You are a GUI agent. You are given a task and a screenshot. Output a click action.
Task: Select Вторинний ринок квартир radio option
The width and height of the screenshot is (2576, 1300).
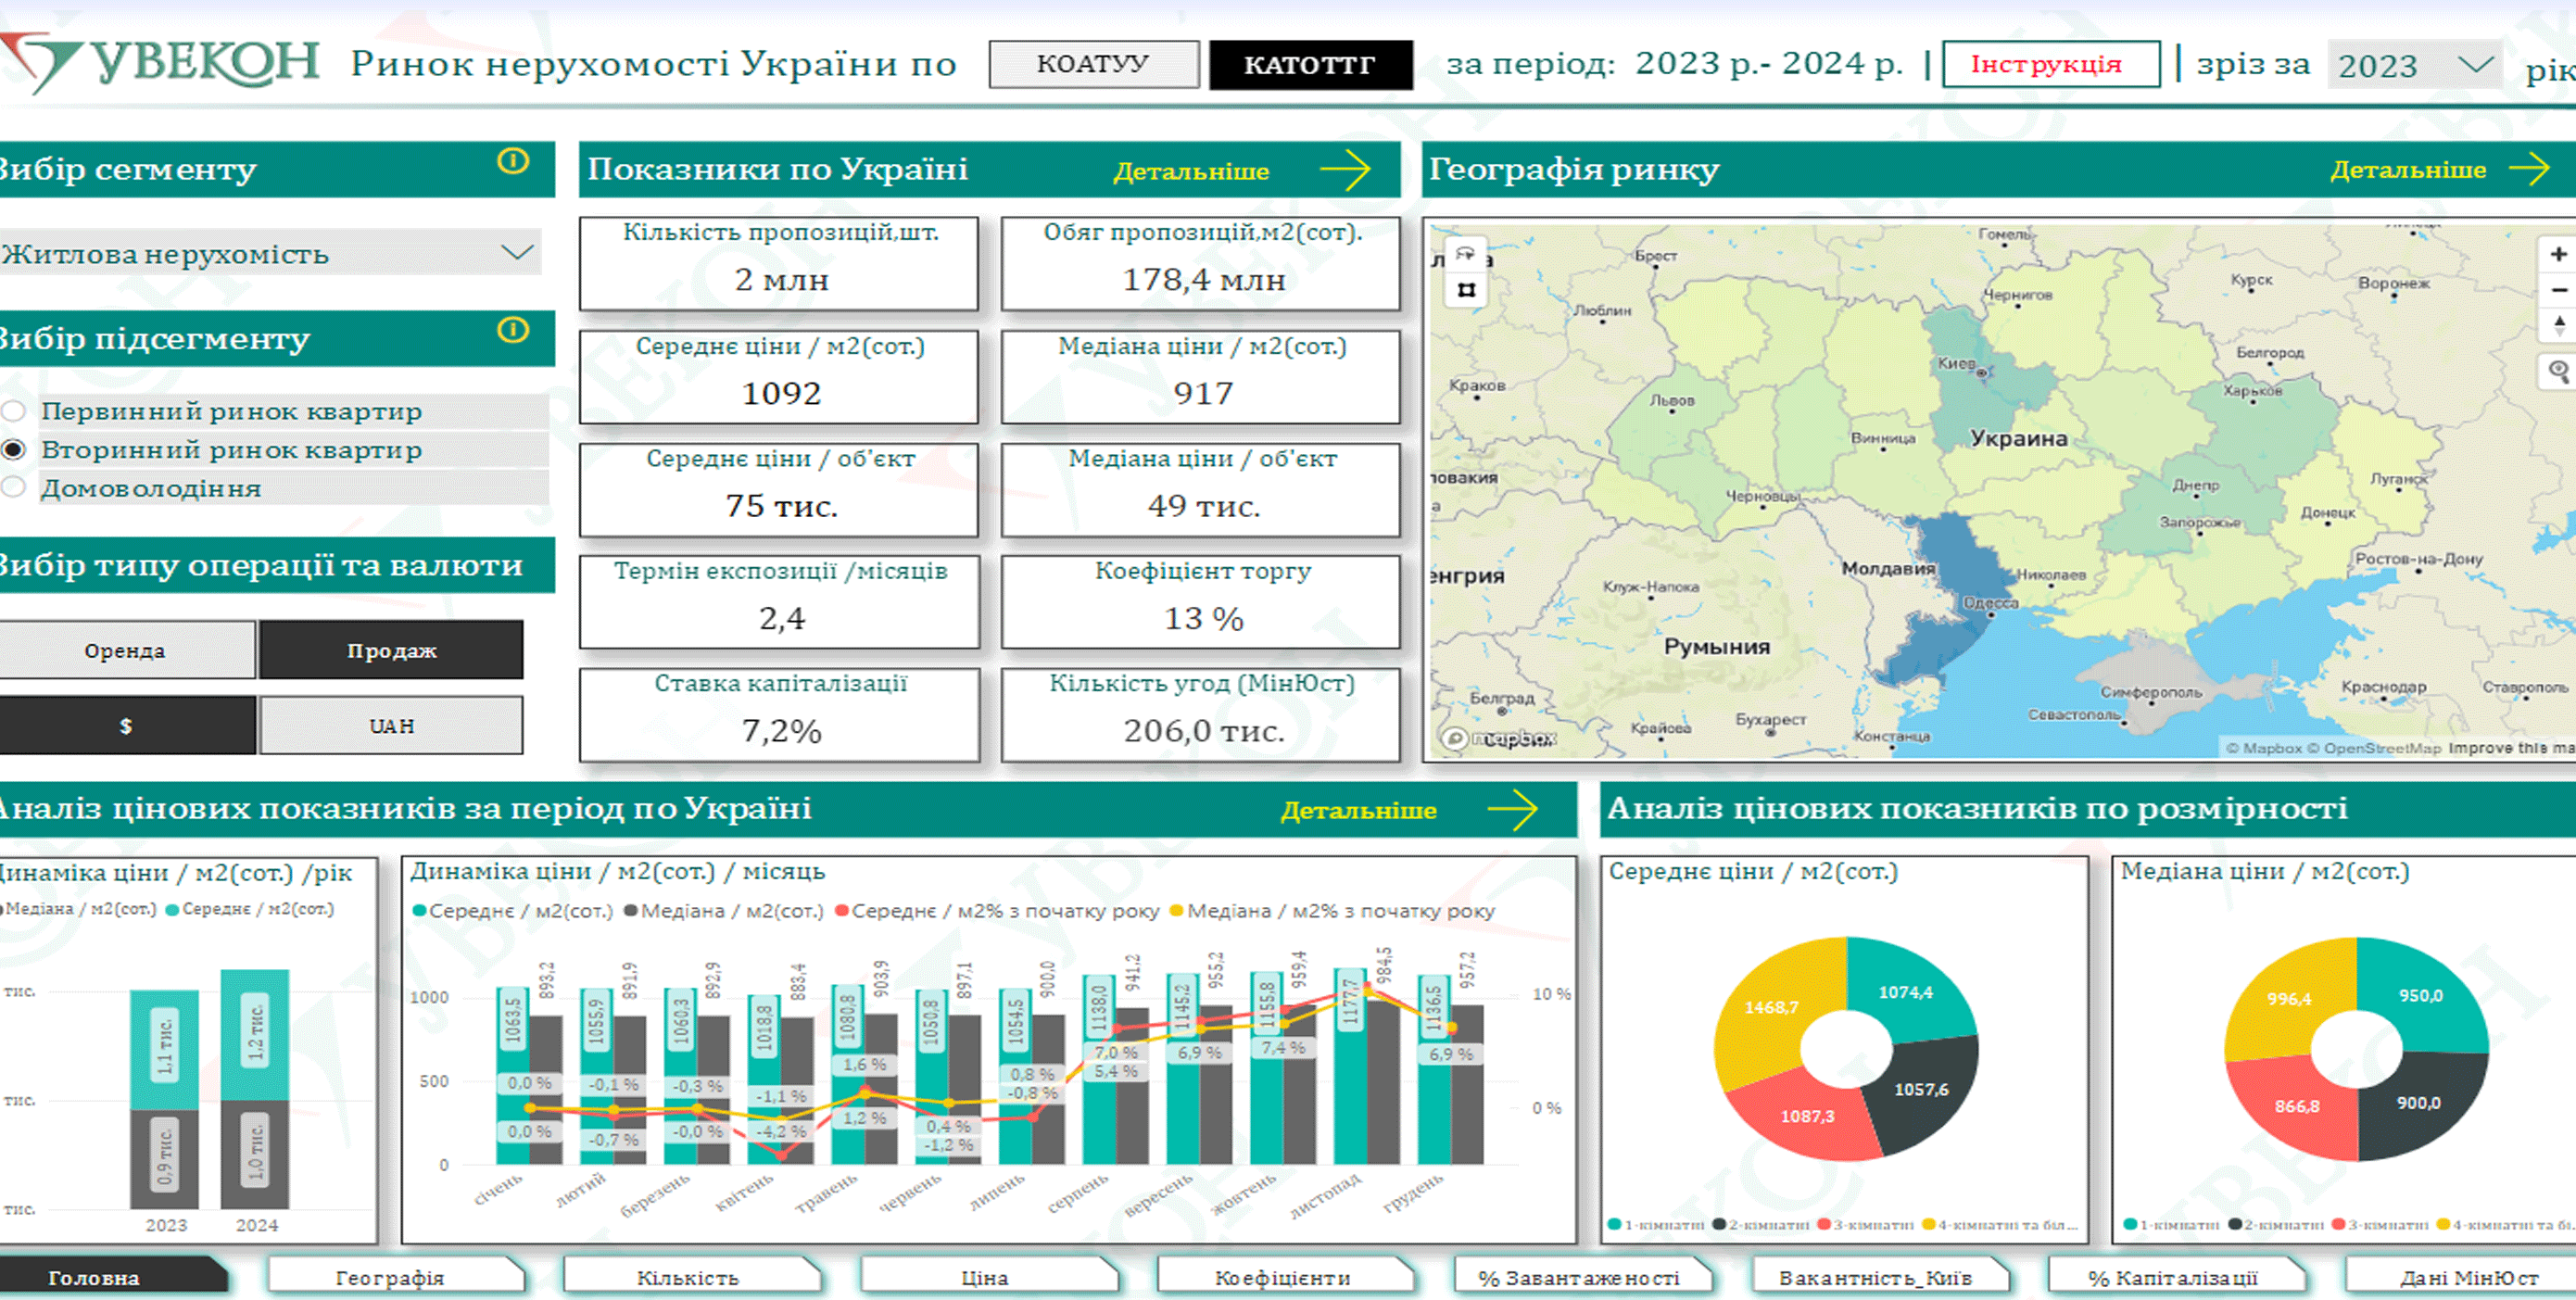[13, 450]
